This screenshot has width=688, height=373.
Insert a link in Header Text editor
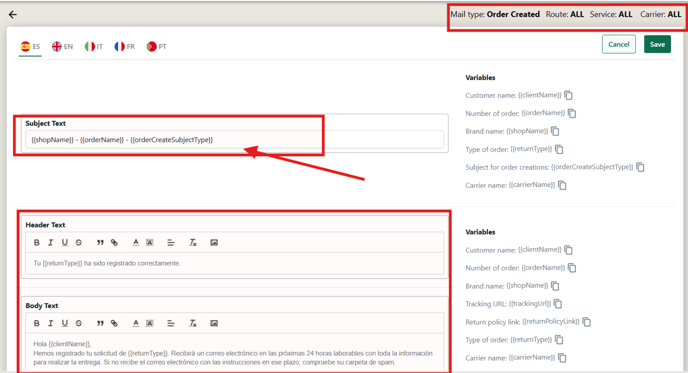114,242
